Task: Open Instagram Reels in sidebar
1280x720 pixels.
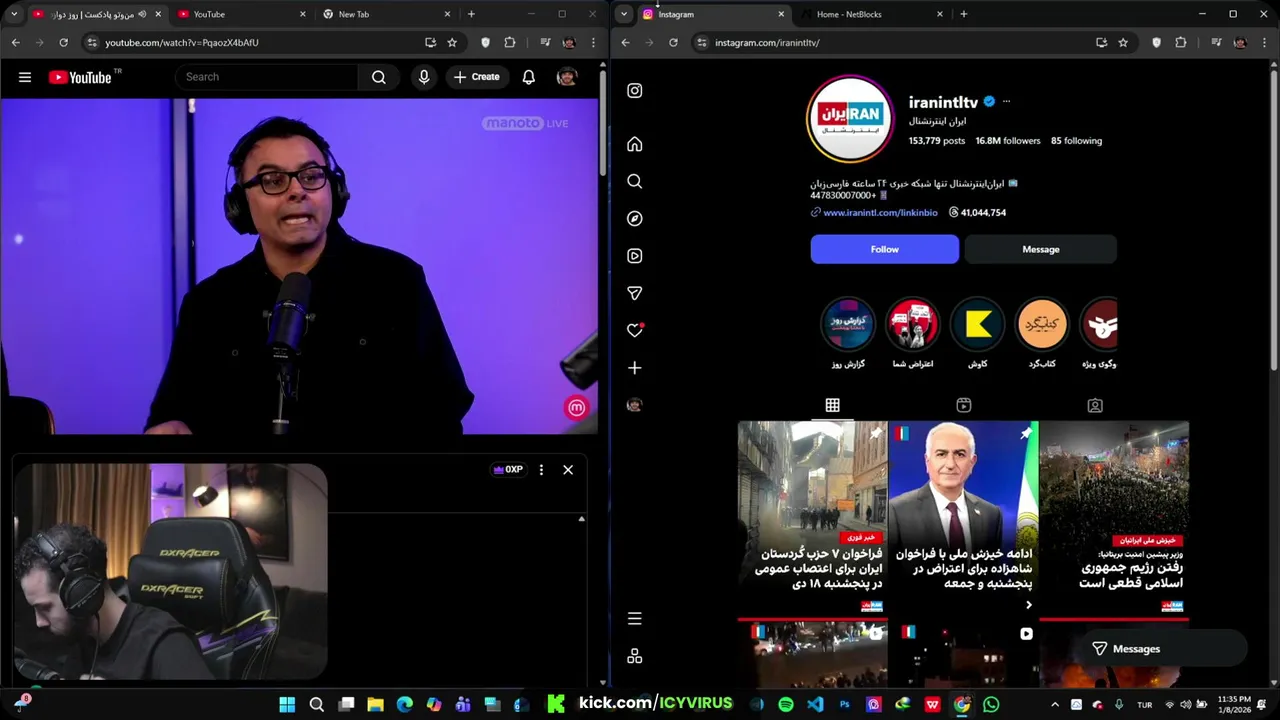Action: [x=634, y=256]
